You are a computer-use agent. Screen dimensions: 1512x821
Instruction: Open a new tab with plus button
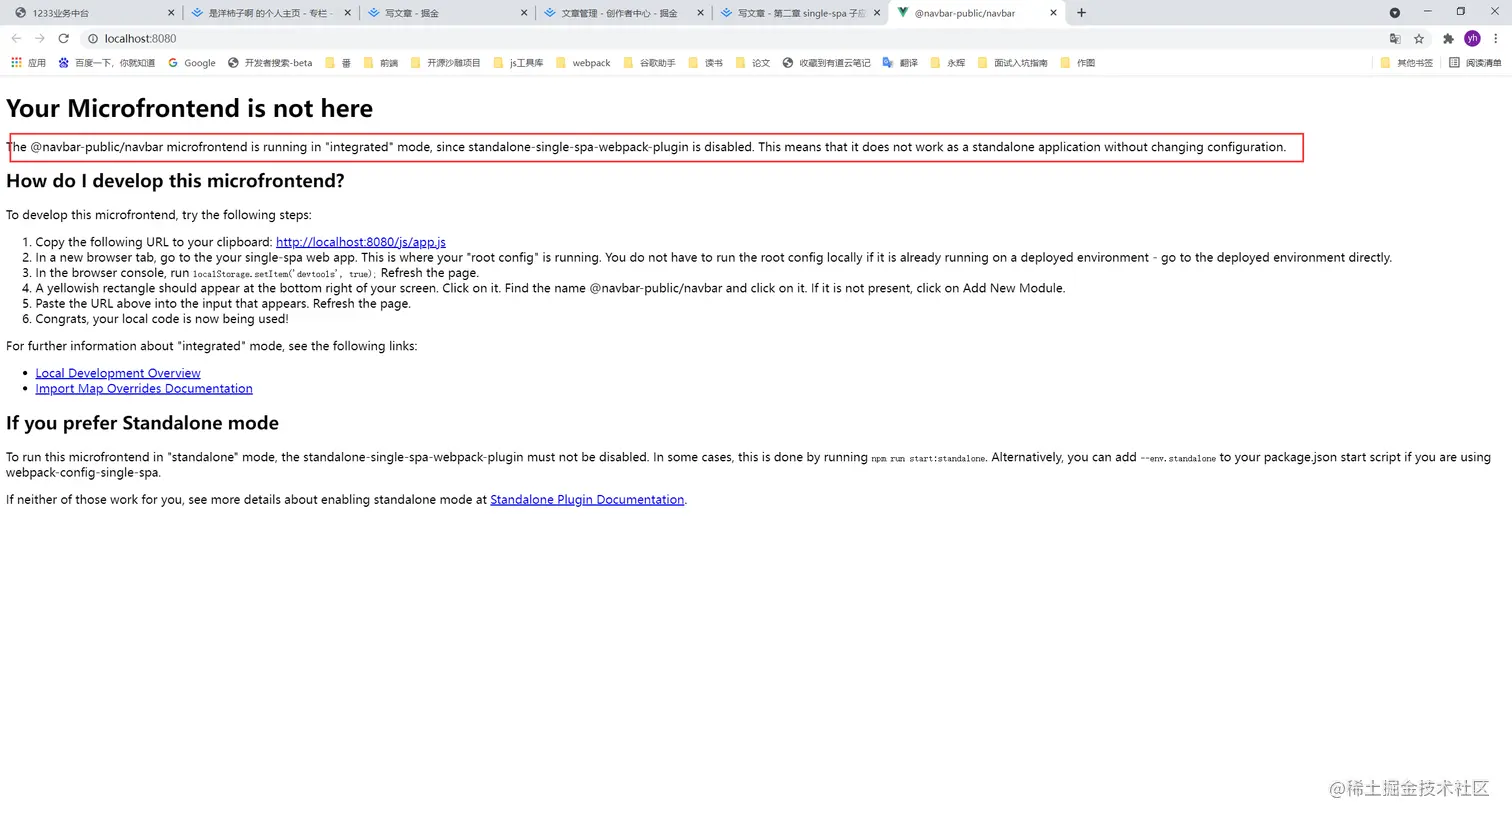tap(1081, 13)
